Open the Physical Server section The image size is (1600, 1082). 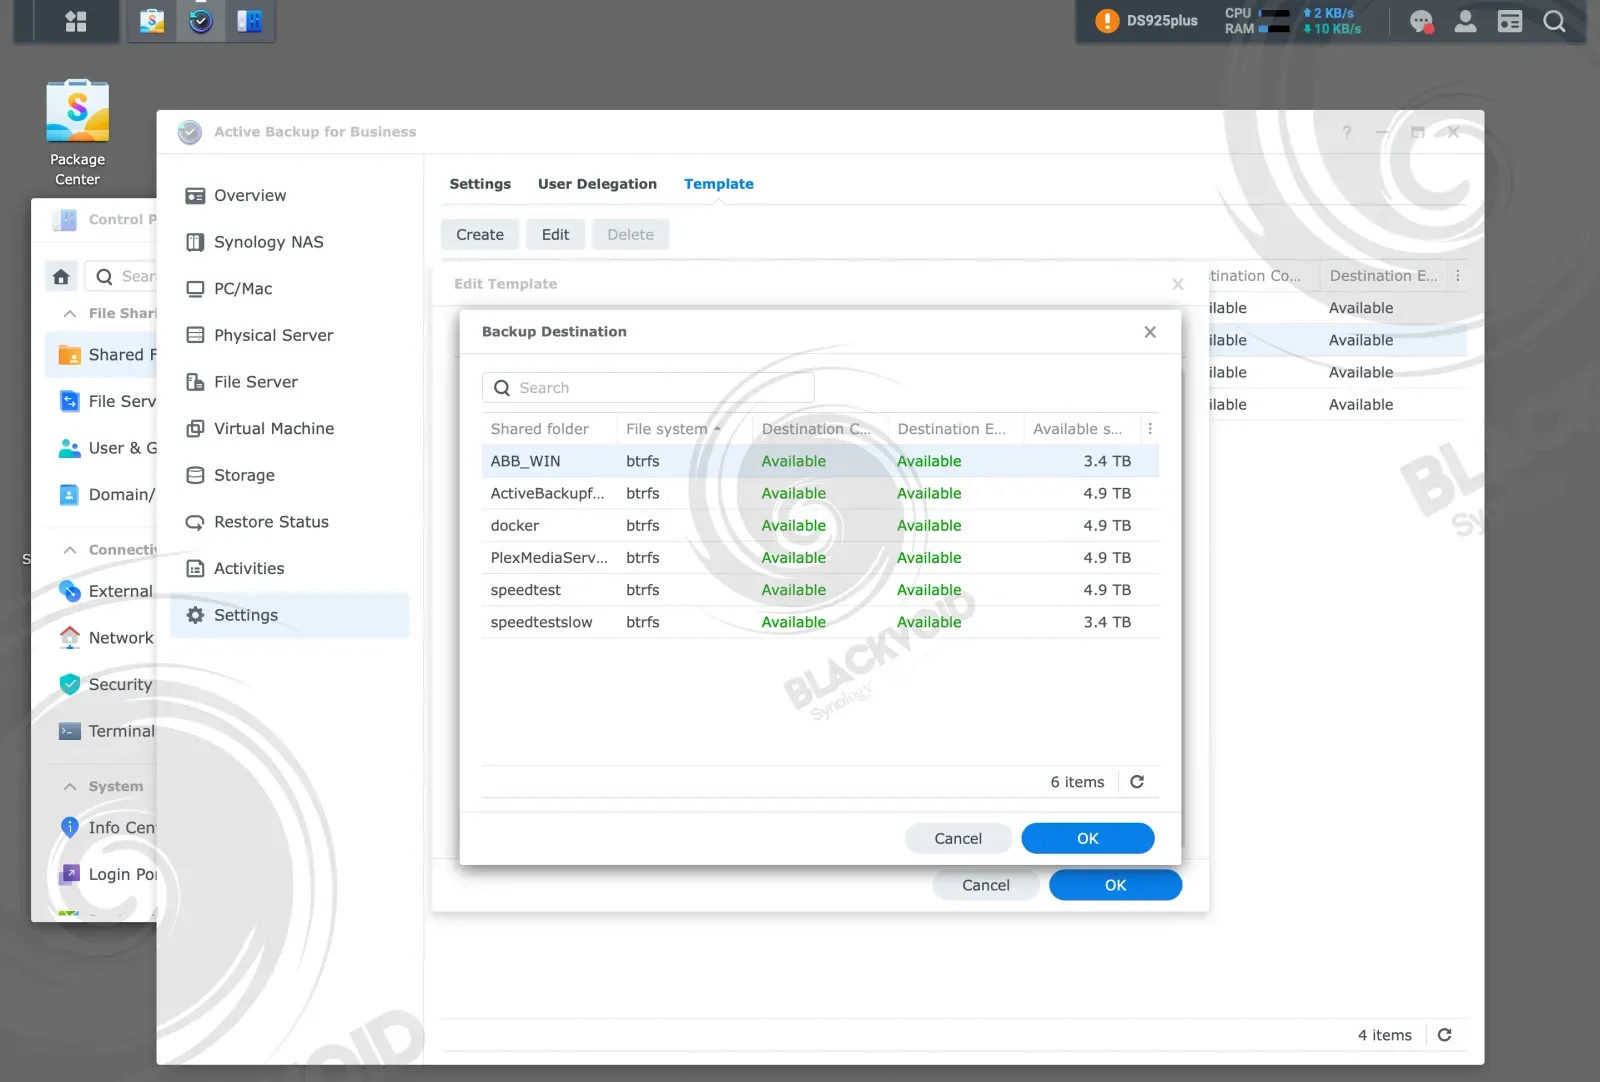(x=290, y=335)
